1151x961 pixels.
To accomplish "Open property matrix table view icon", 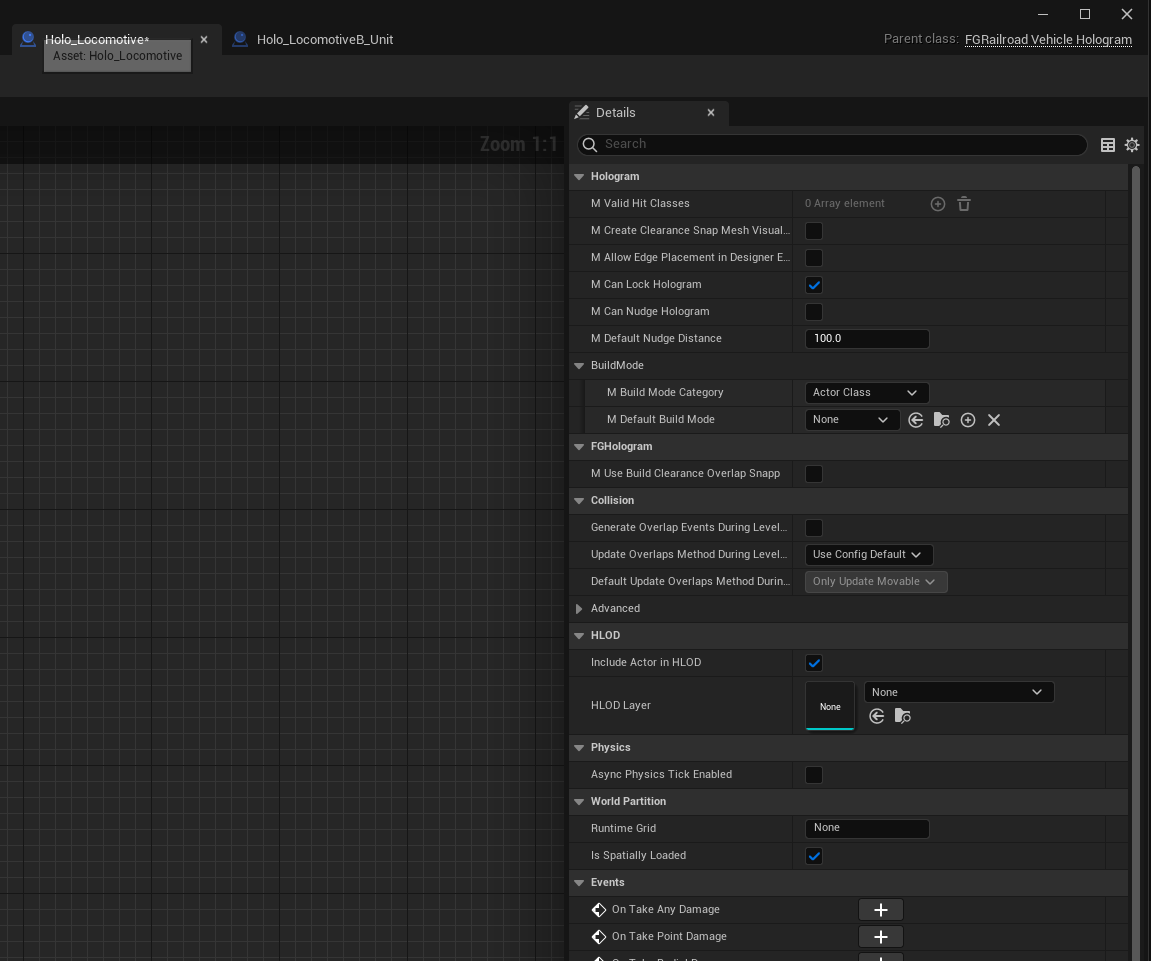I will click(x=1108, y=145).
